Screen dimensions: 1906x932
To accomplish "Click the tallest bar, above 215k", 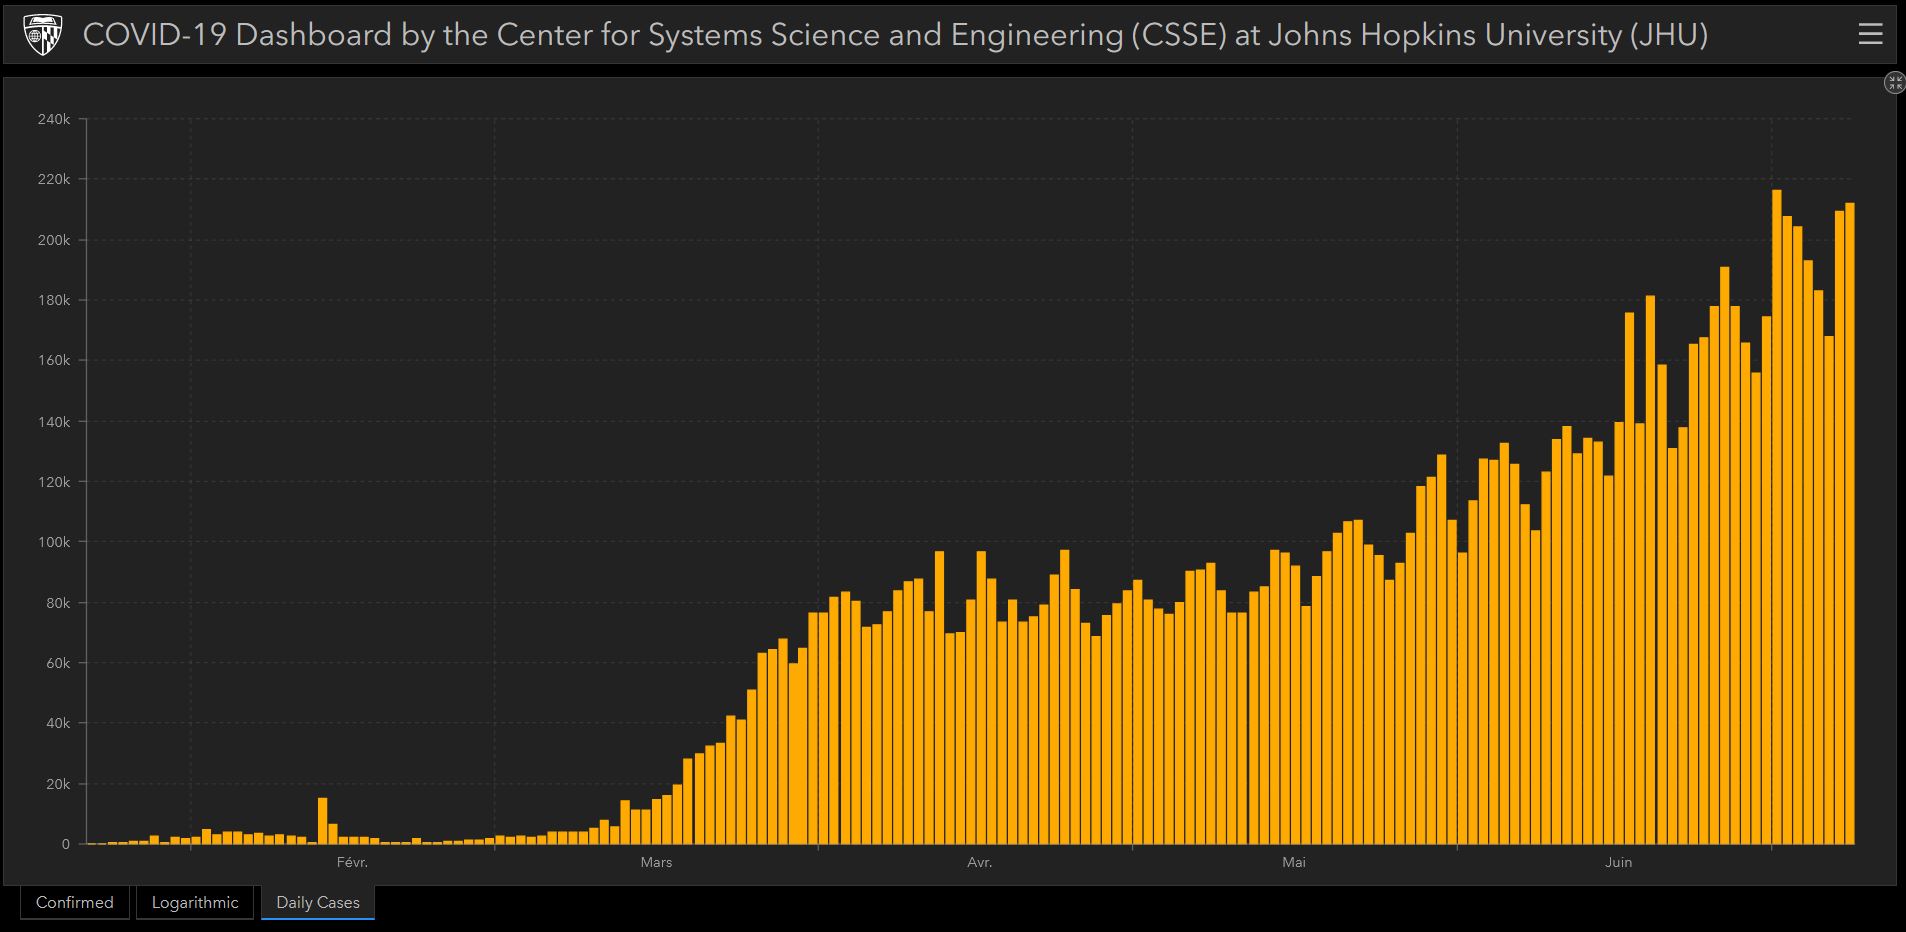I will 1776,517.
